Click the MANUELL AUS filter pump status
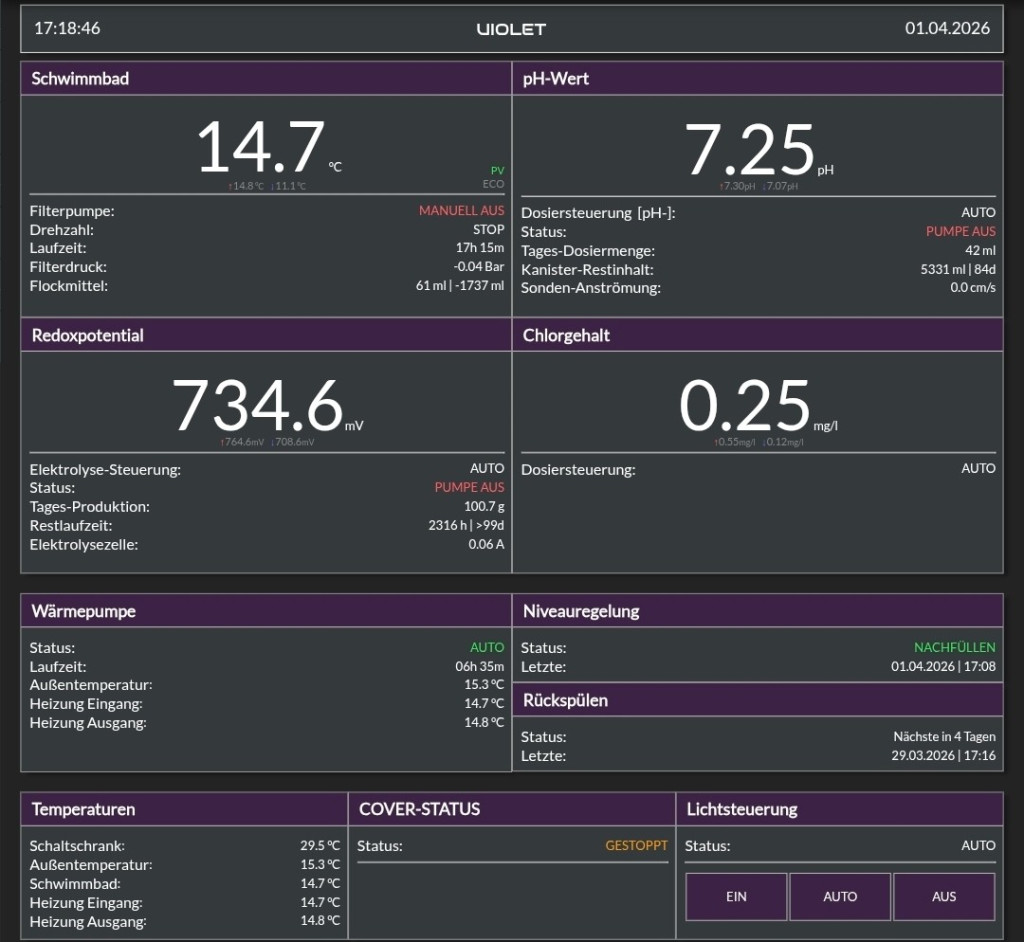The width and height of the screenshot is (1024, 942). point(462,210)
